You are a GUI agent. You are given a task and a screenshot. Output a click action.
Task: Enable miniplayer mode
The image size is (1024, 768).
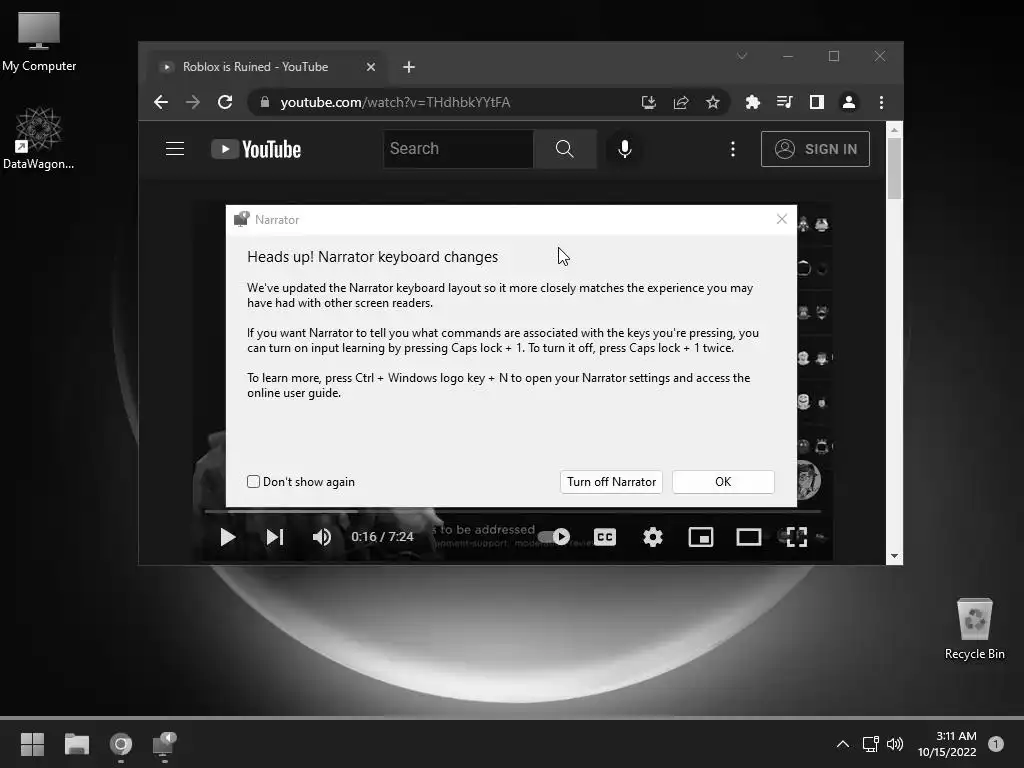point(701,537)
